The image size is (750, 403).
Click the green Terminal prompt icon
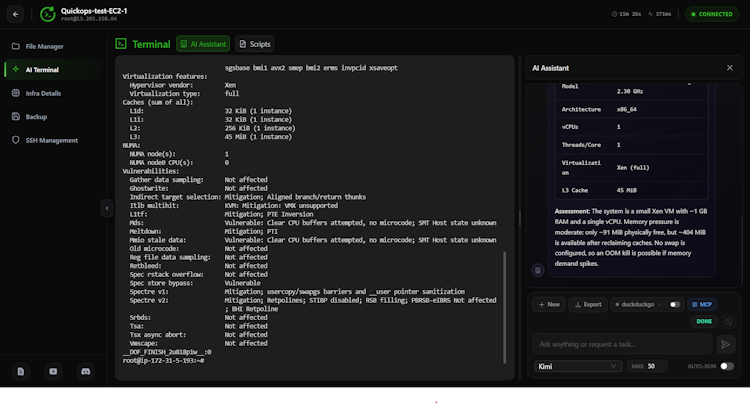(x=121, y=44)
